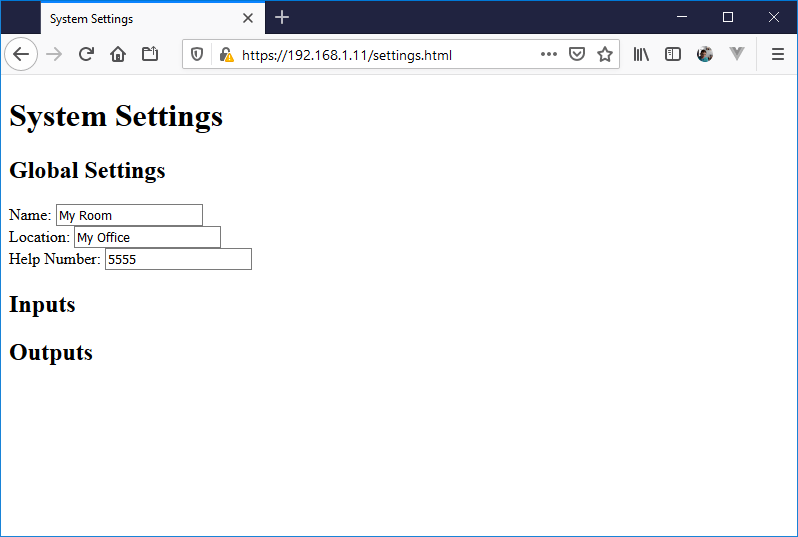The image size is (798, 537).
Task: Click the Location field containing My Office
Action: 147,237
